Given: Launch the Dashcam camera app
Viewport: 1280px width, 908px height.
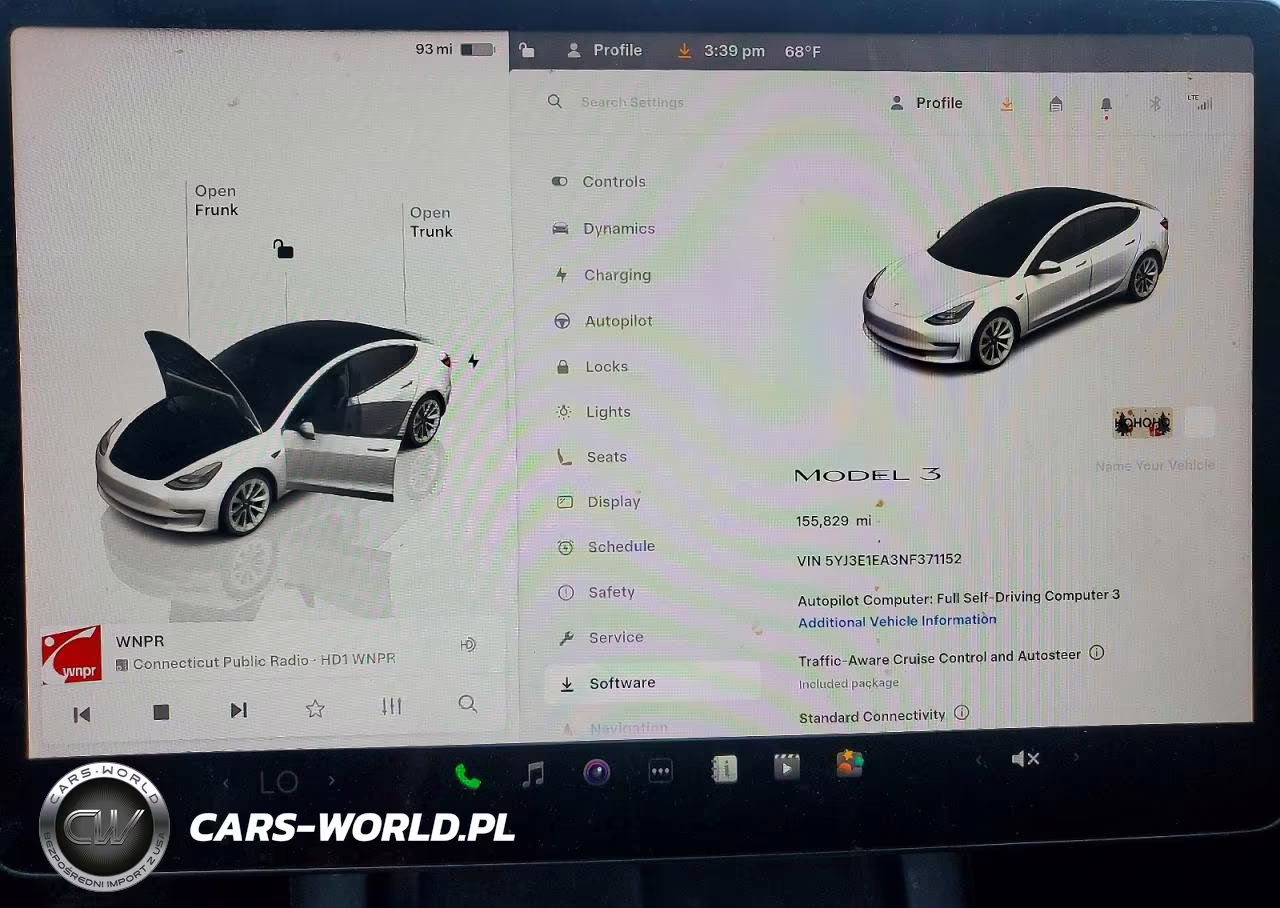Looking at the screenshot, I should point(597,772).
